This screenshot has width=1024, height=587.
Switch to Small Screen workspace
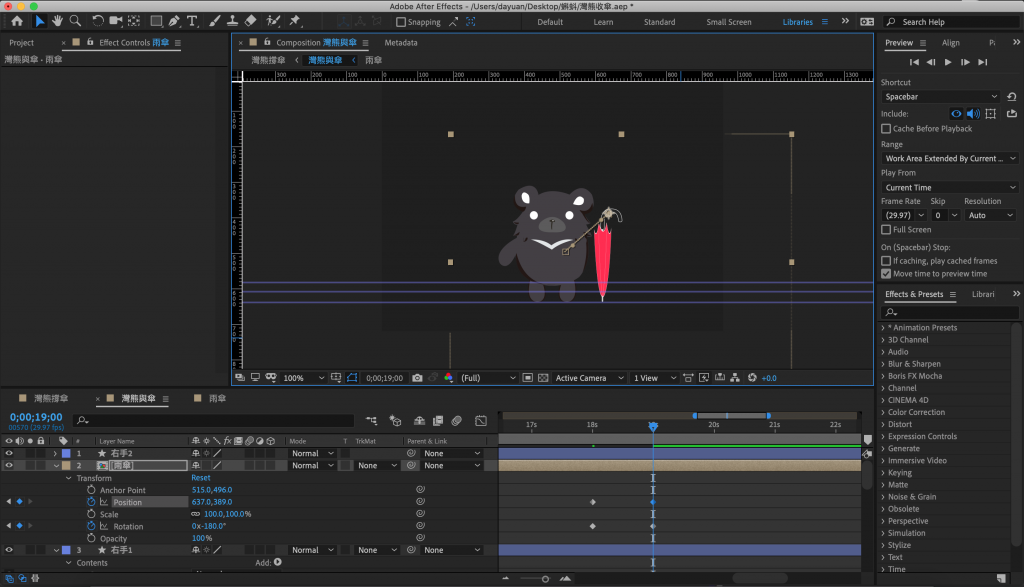(729, 22)
